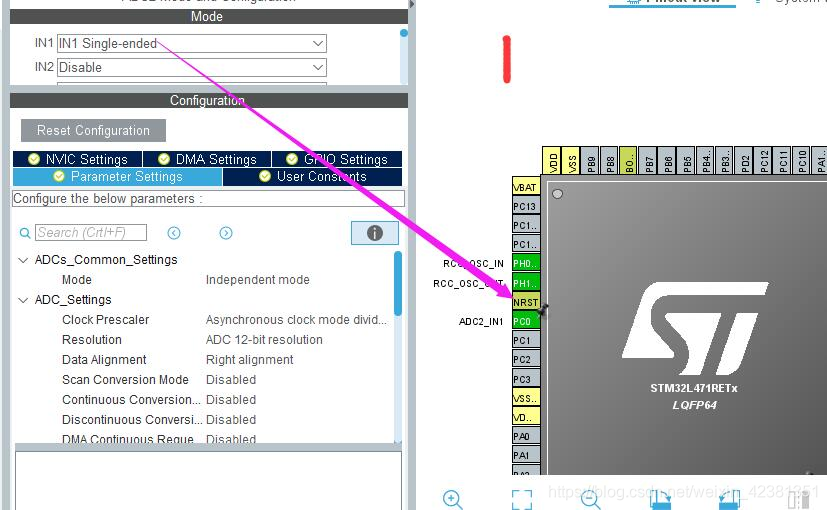This screenshot has width=827, height=510.
Task: Select the Continuous Conversion row
Action: 206,400
